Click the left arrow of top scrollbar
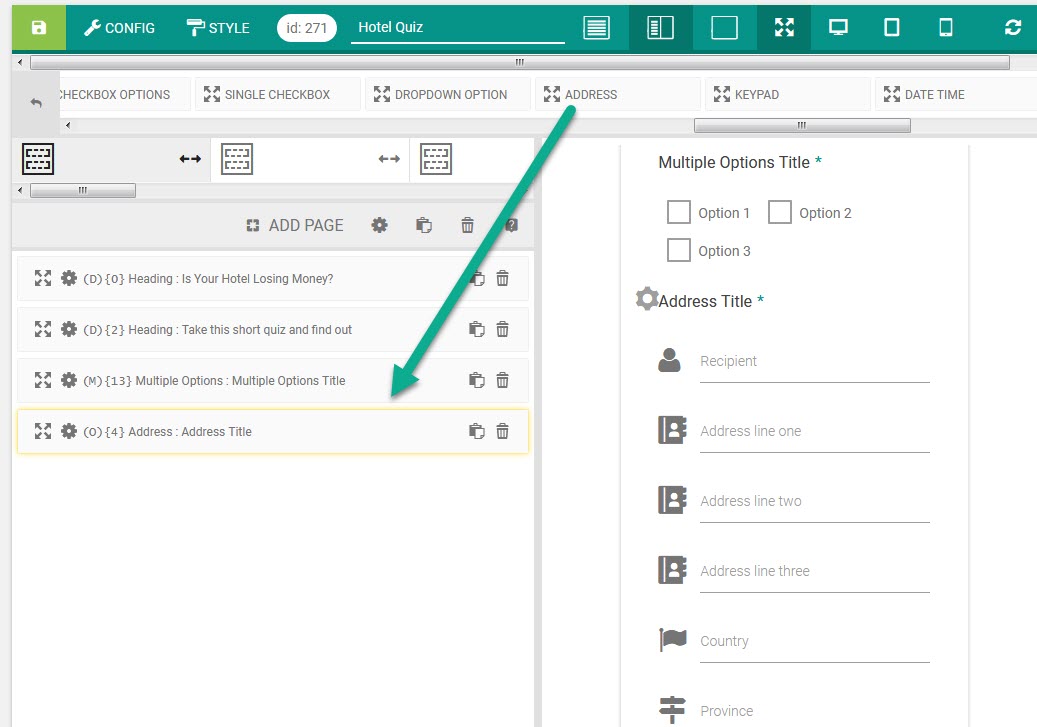Image resolution: width=1037 pixels, height=727 pixels. click(20, 62)
